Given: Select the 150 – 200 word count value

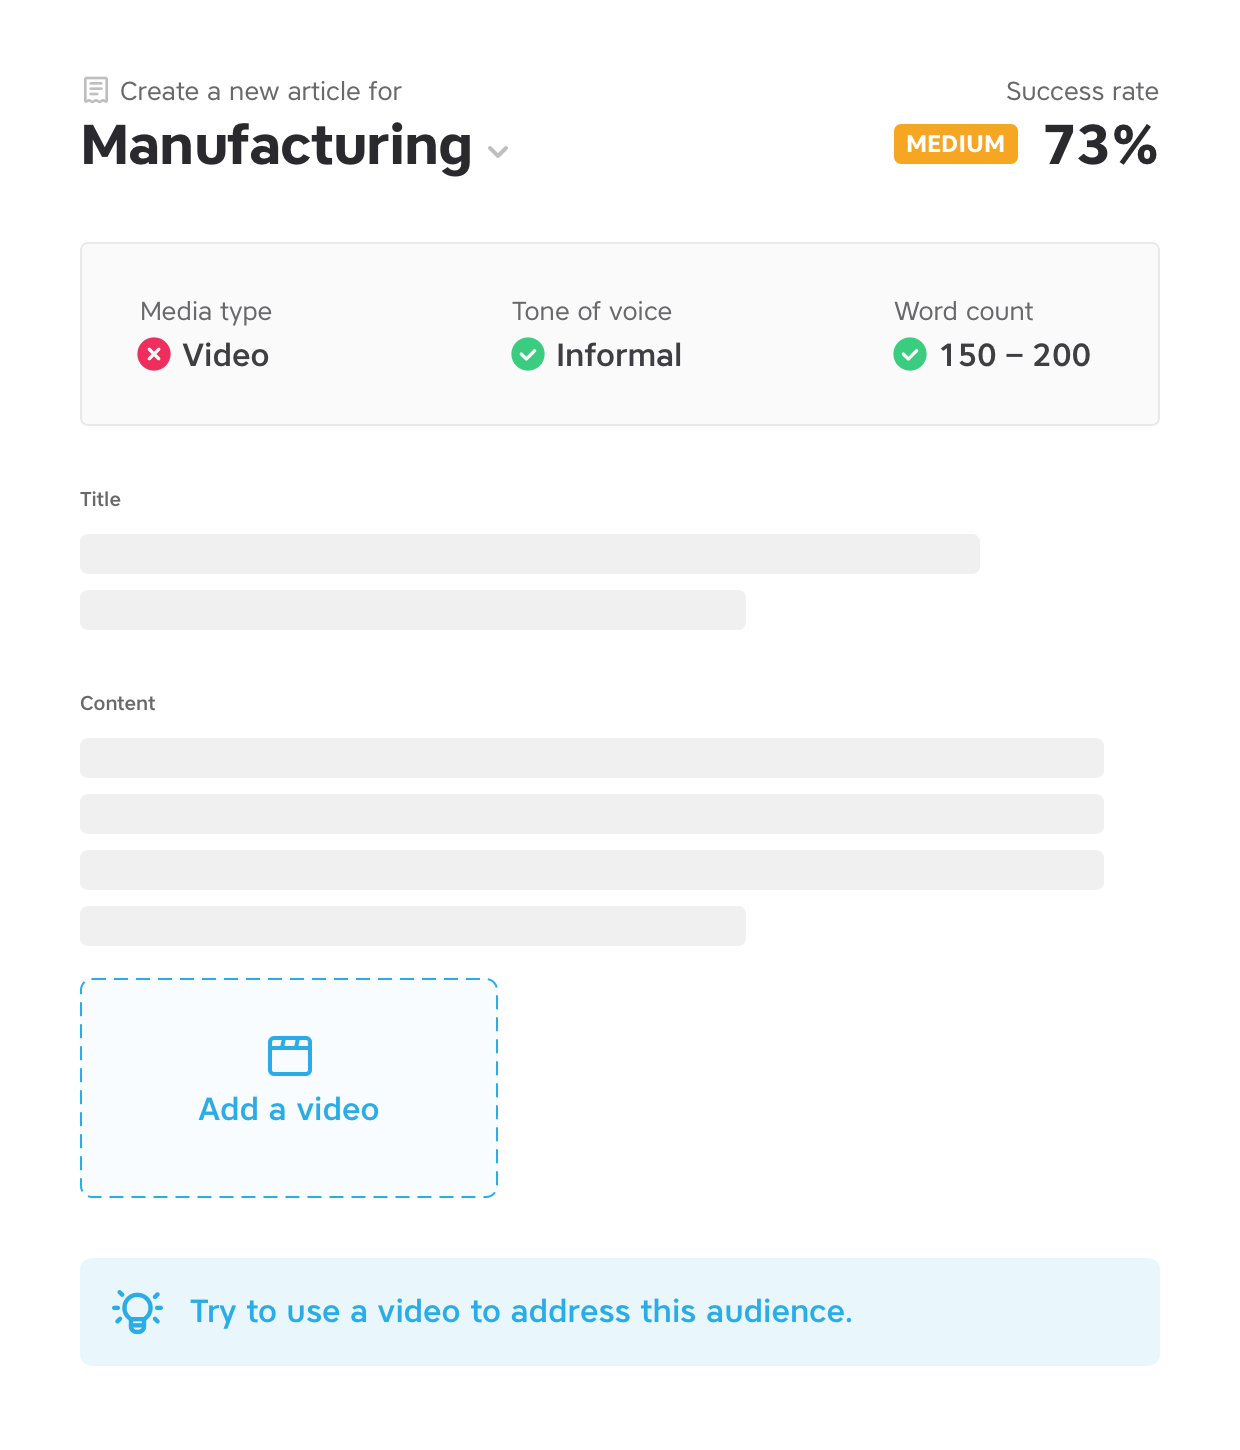Looking at the screenshot, I should pos(1015,355).
